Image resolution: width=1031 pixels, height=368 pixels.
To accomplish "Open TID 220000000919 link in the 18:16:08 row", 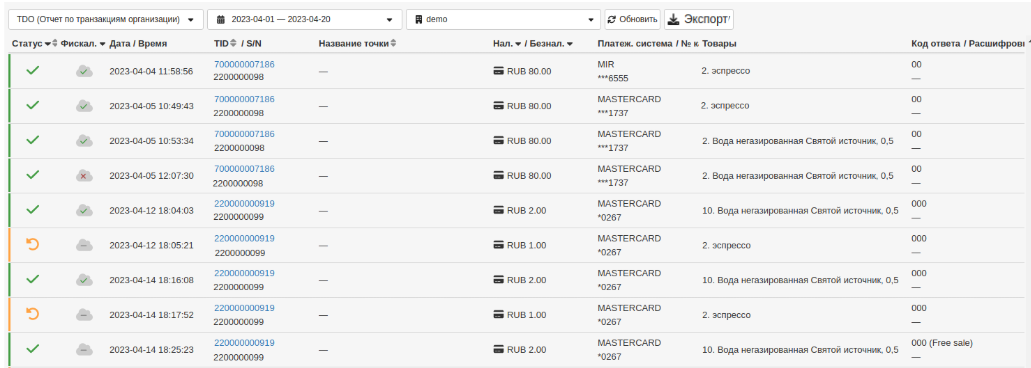I will (245, 273).
